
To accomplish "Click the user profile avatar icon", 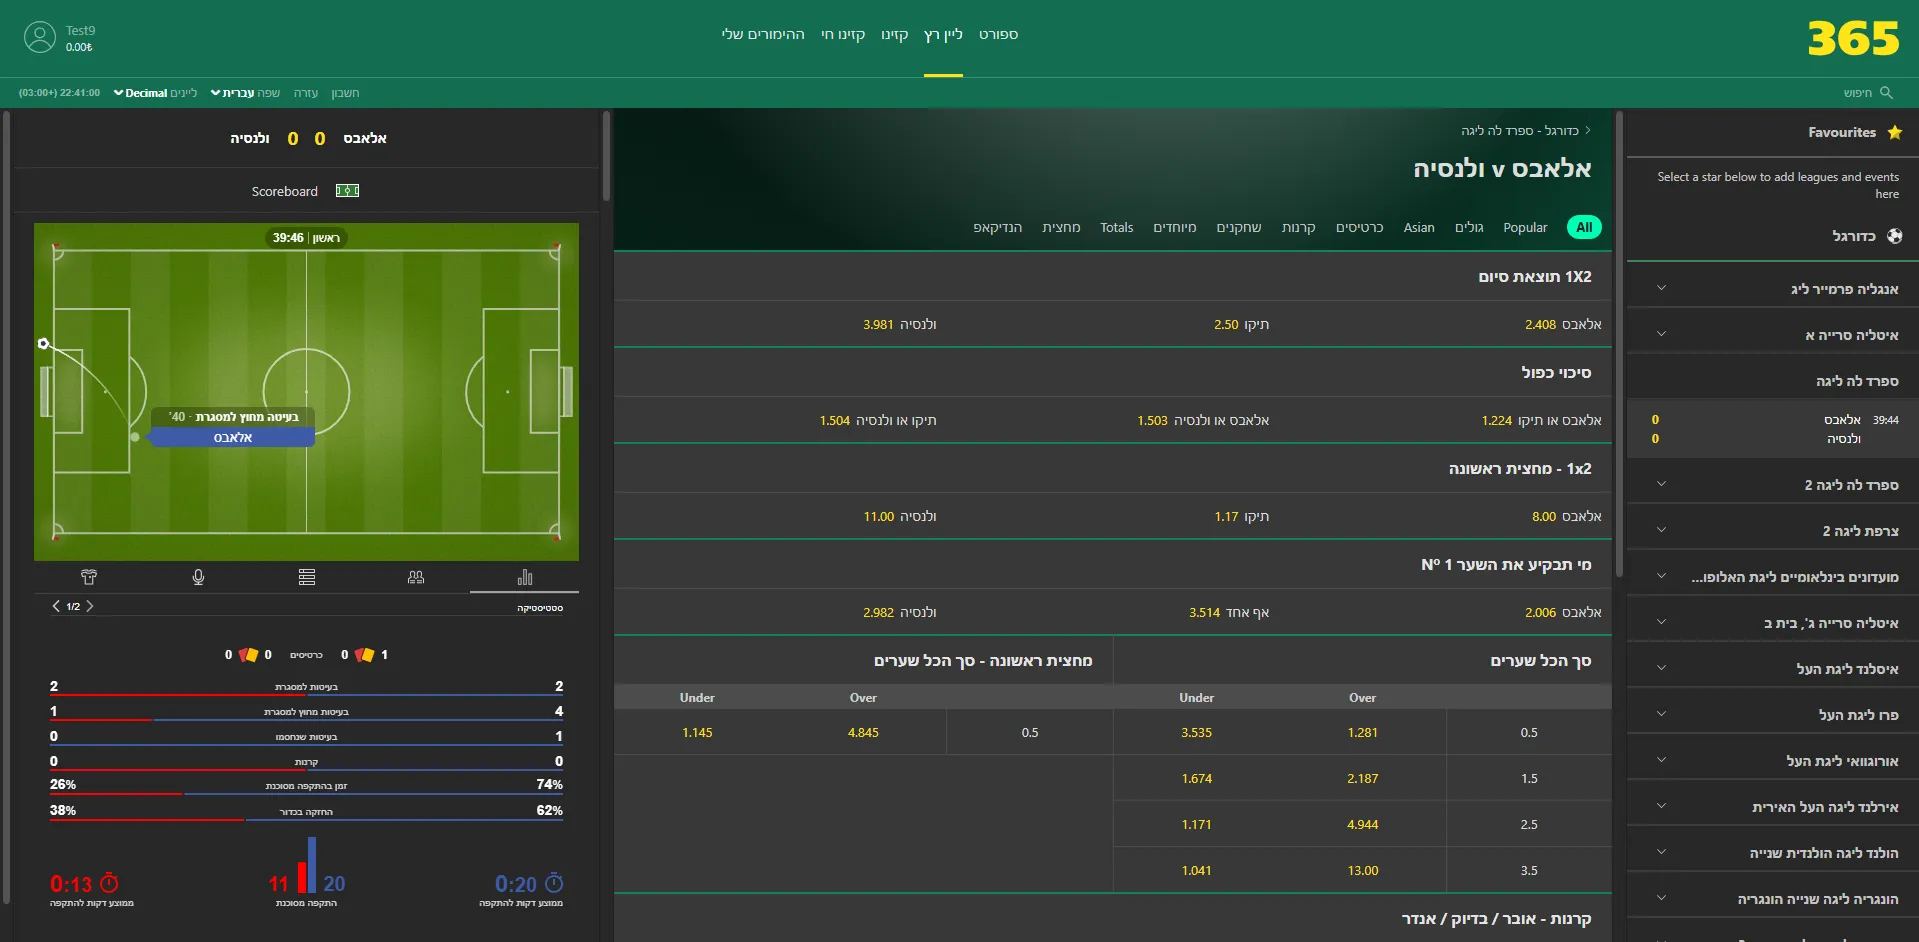I will 40,36.
